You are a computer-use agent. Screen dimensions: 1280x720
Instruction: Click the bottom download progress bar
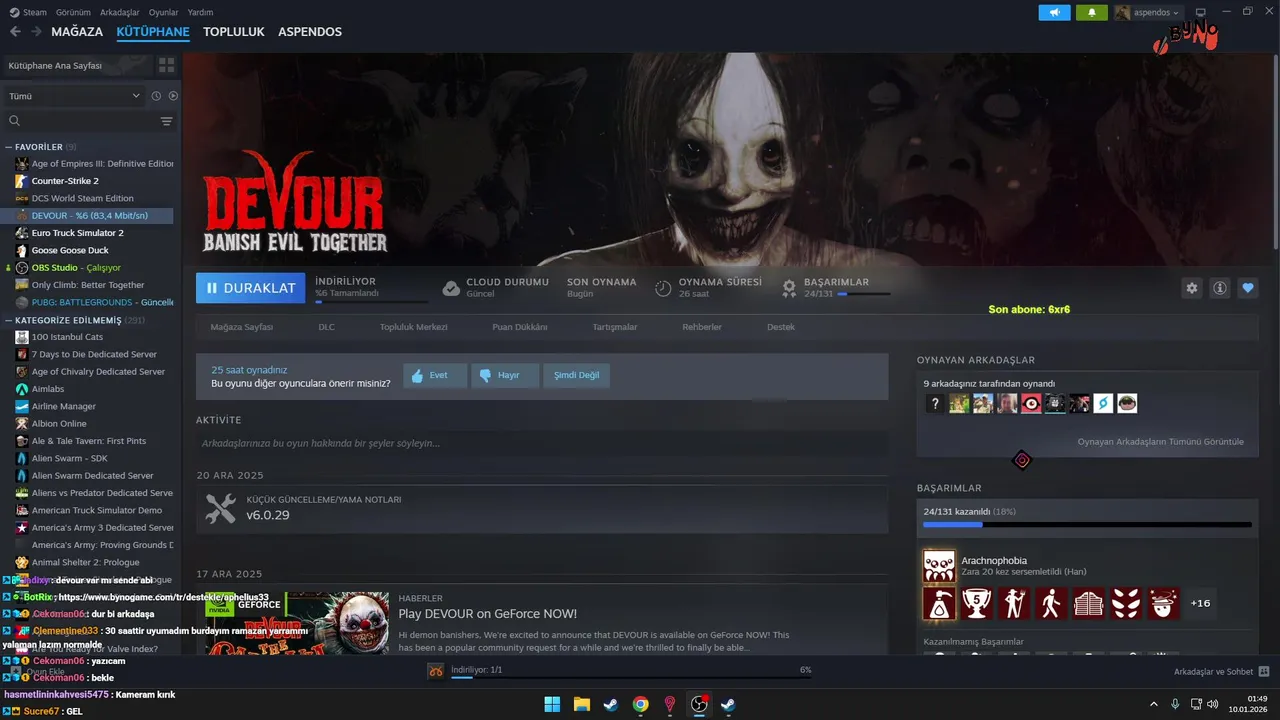pos(631,677)
